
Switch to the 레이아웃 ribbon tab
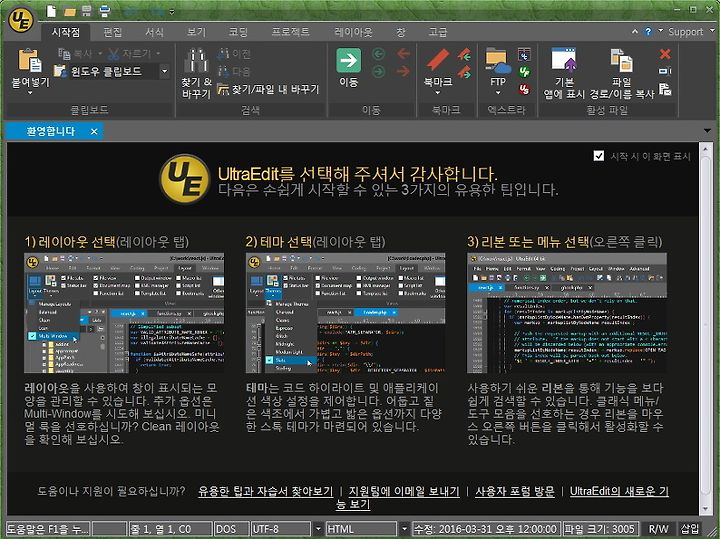(353, 32)
